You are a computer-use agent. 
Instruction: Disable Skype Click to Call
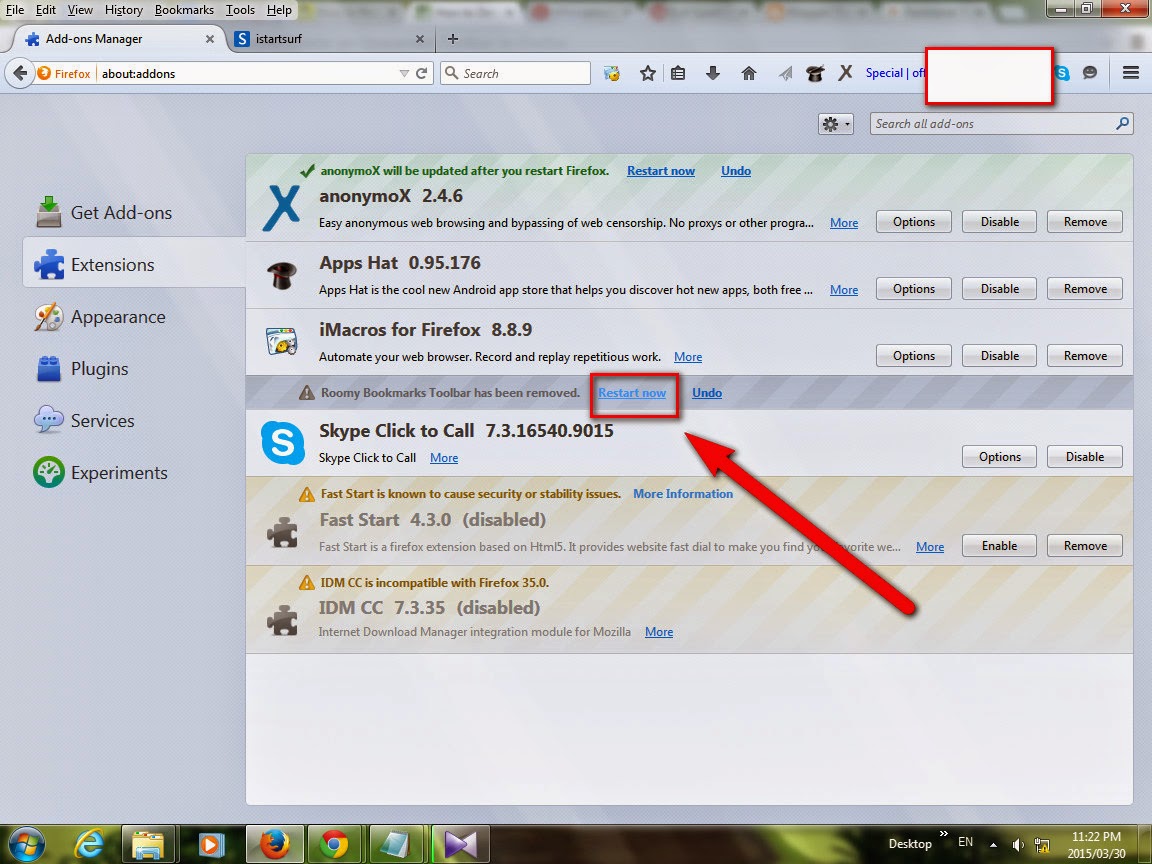click(x=1085, y=456)
